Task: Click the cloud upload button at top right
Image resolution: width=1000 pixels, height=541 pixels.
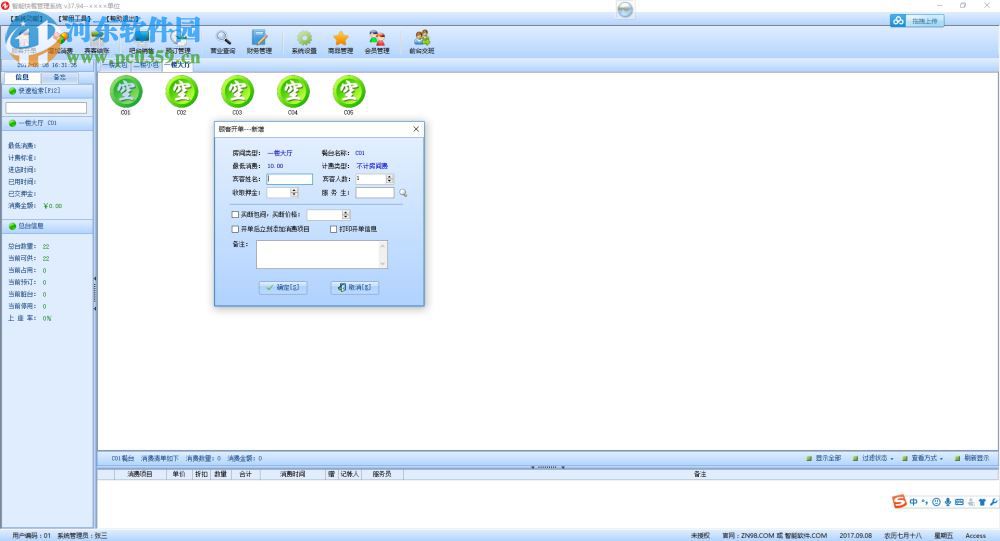Action: 917,21
